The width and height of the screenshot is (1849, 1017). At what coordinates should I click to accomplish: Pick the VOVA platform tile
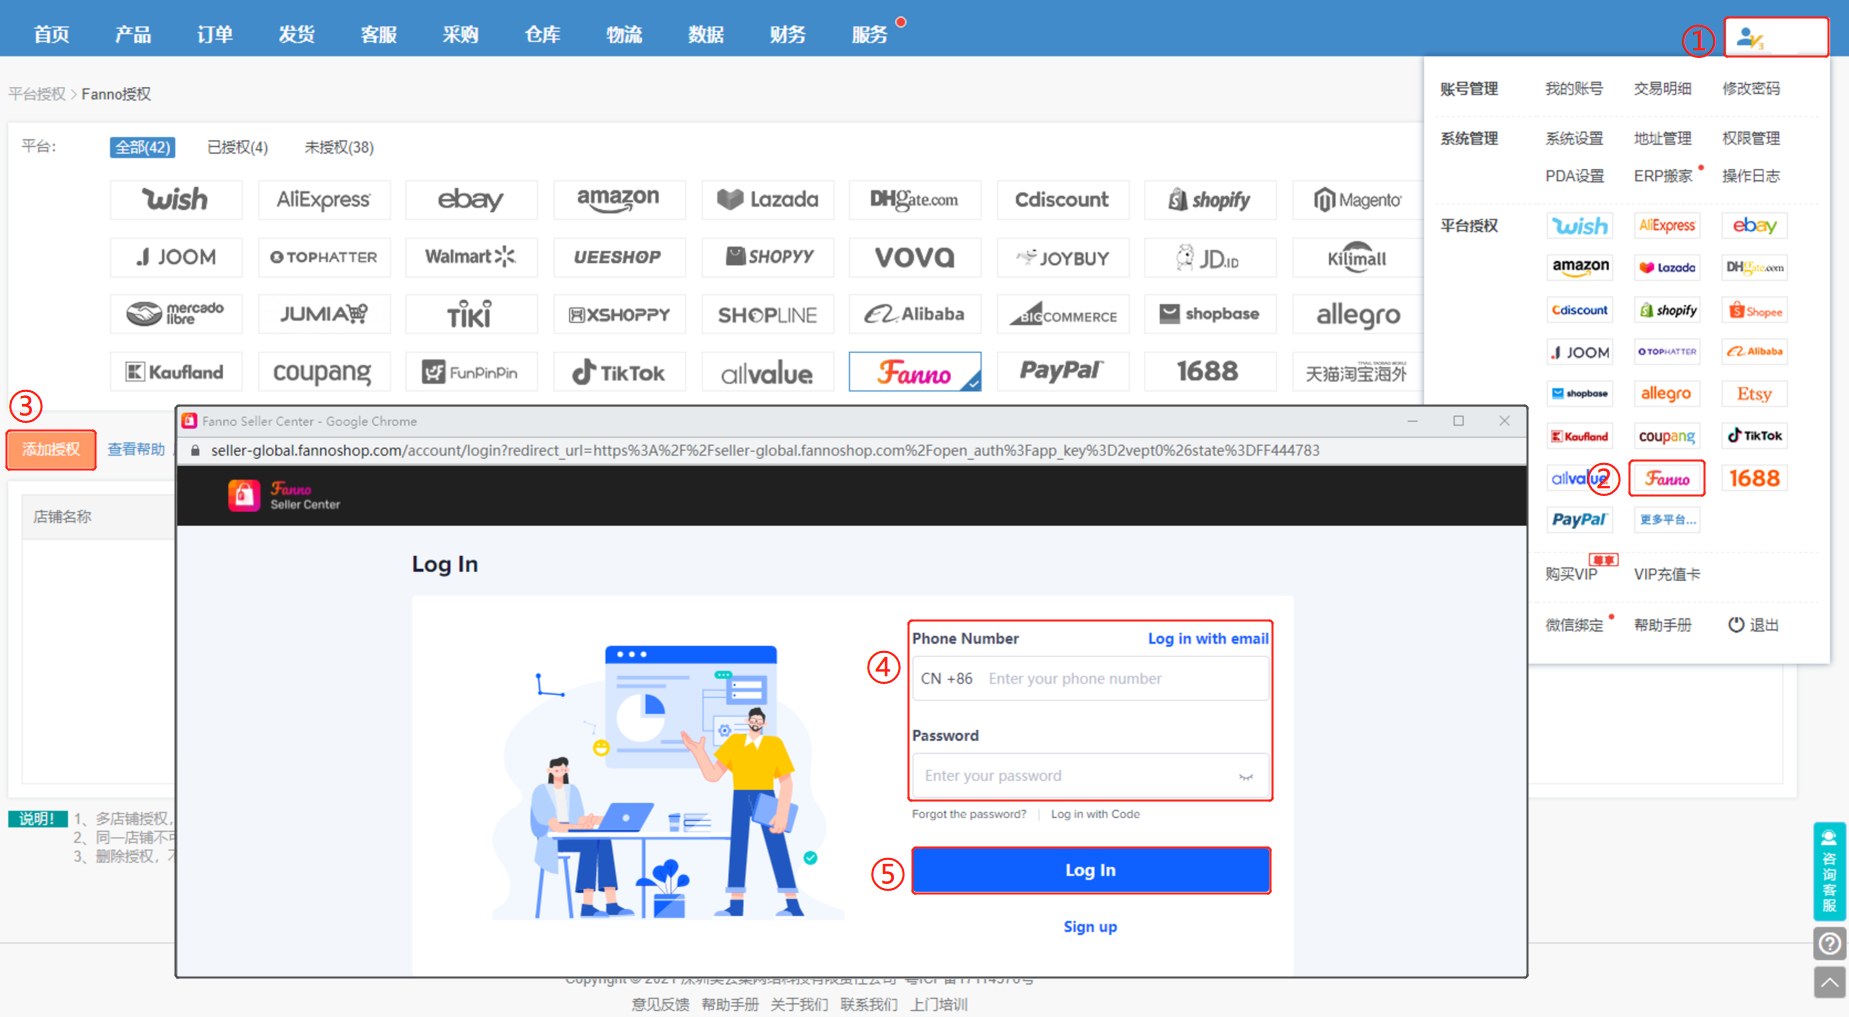click(x=914, y=258)
